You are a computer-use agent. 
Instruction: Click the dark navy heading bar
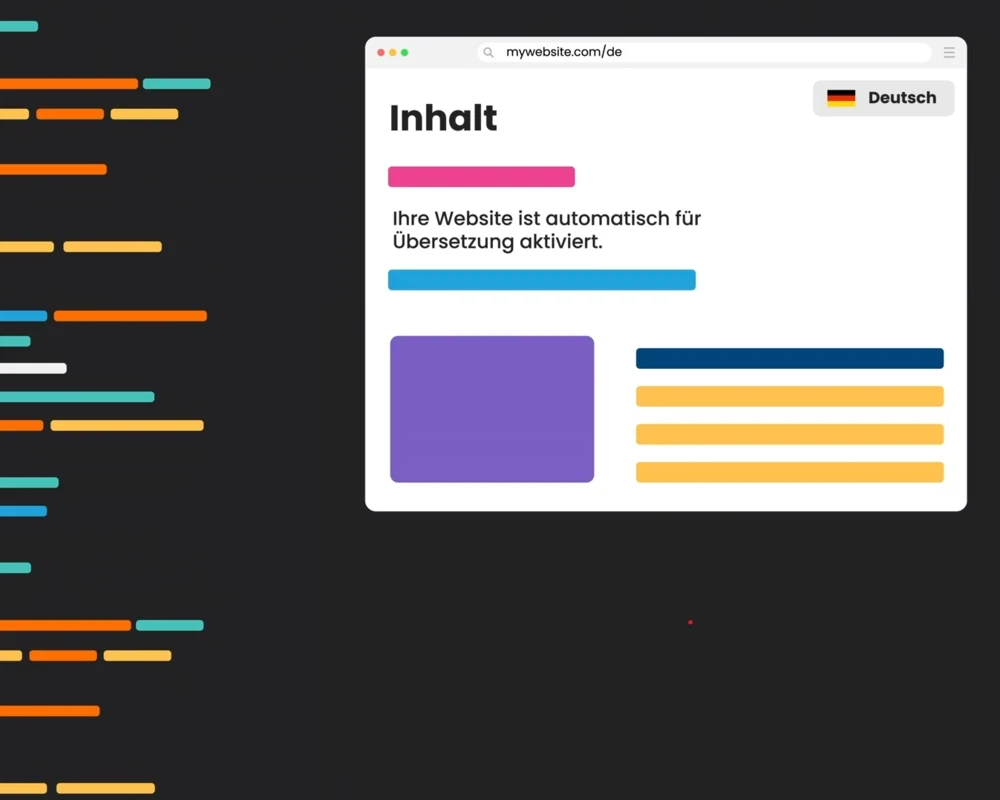[789, 357]
